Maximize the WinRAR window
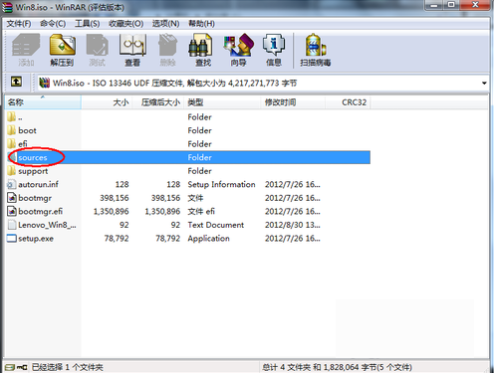 pos(451,5)
